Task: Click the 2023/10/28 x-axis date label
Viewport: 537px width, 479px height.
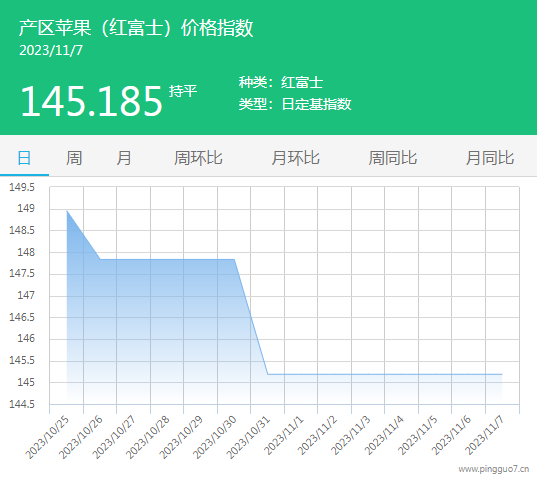Action: pos(148,437)
